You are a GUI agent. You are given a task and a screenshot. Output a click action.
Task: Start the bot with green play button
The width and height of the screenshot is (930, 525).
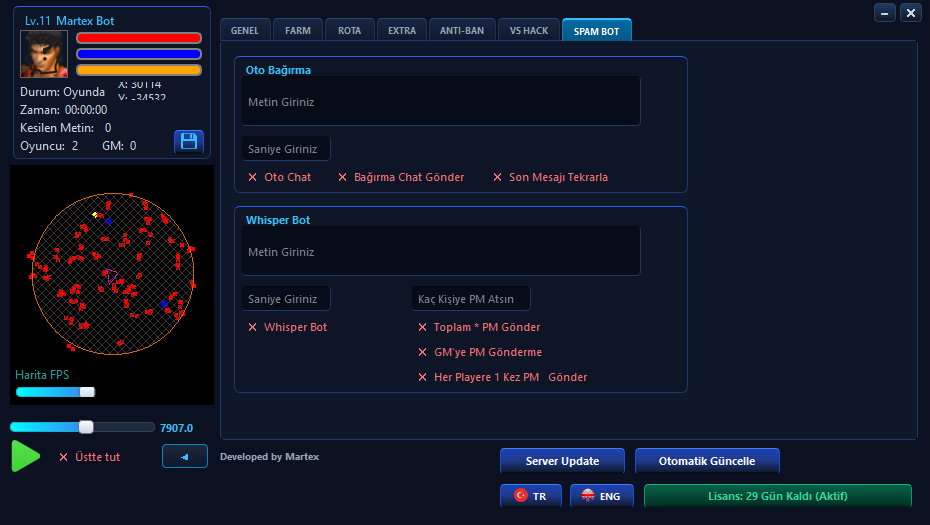click(x=26, y=456)
